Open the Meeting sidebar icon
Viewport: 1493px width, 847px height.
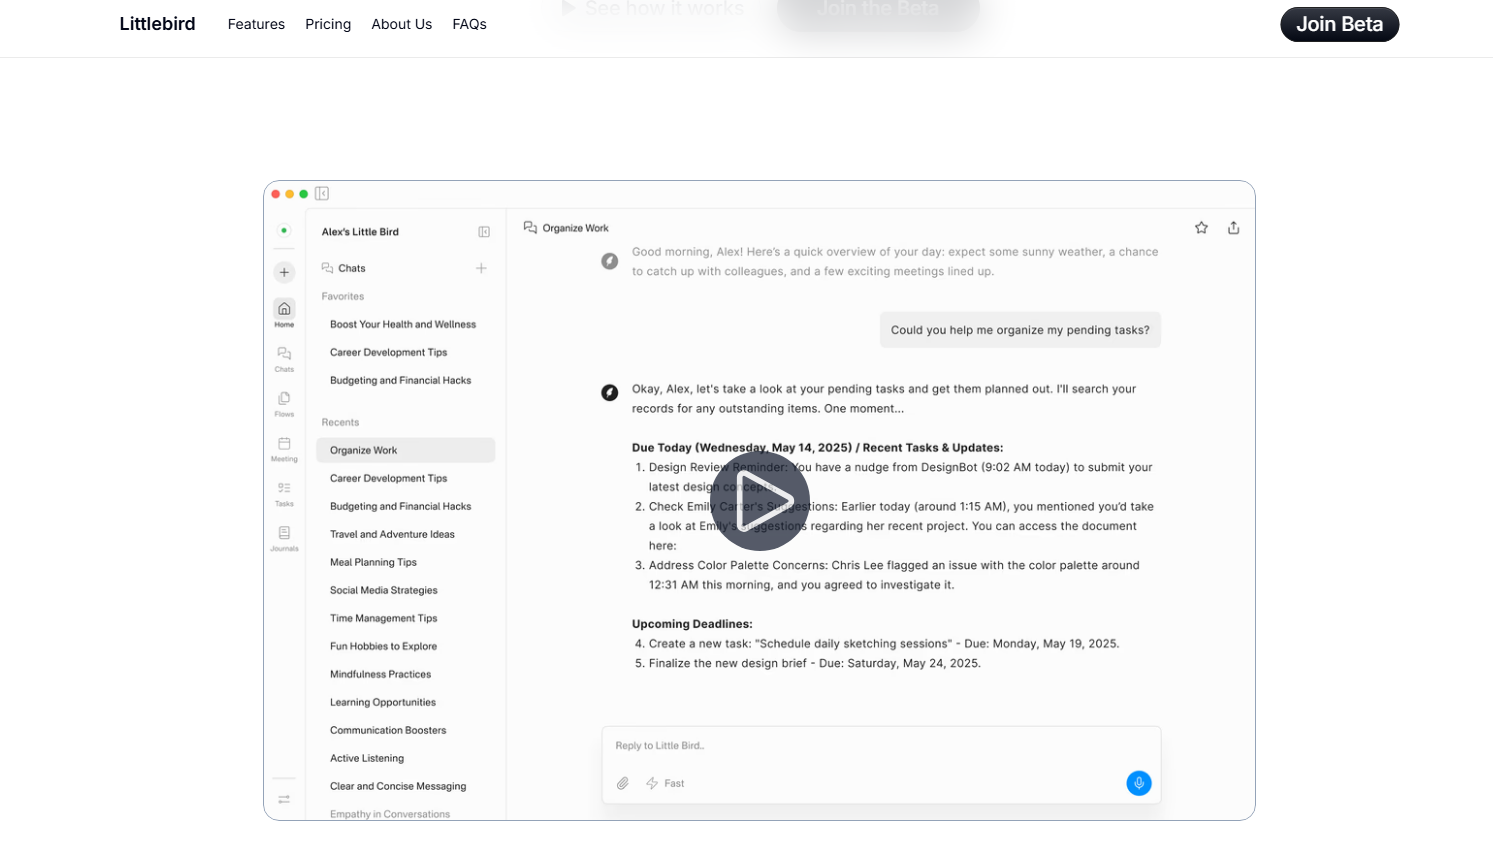[x=284, y=447]
